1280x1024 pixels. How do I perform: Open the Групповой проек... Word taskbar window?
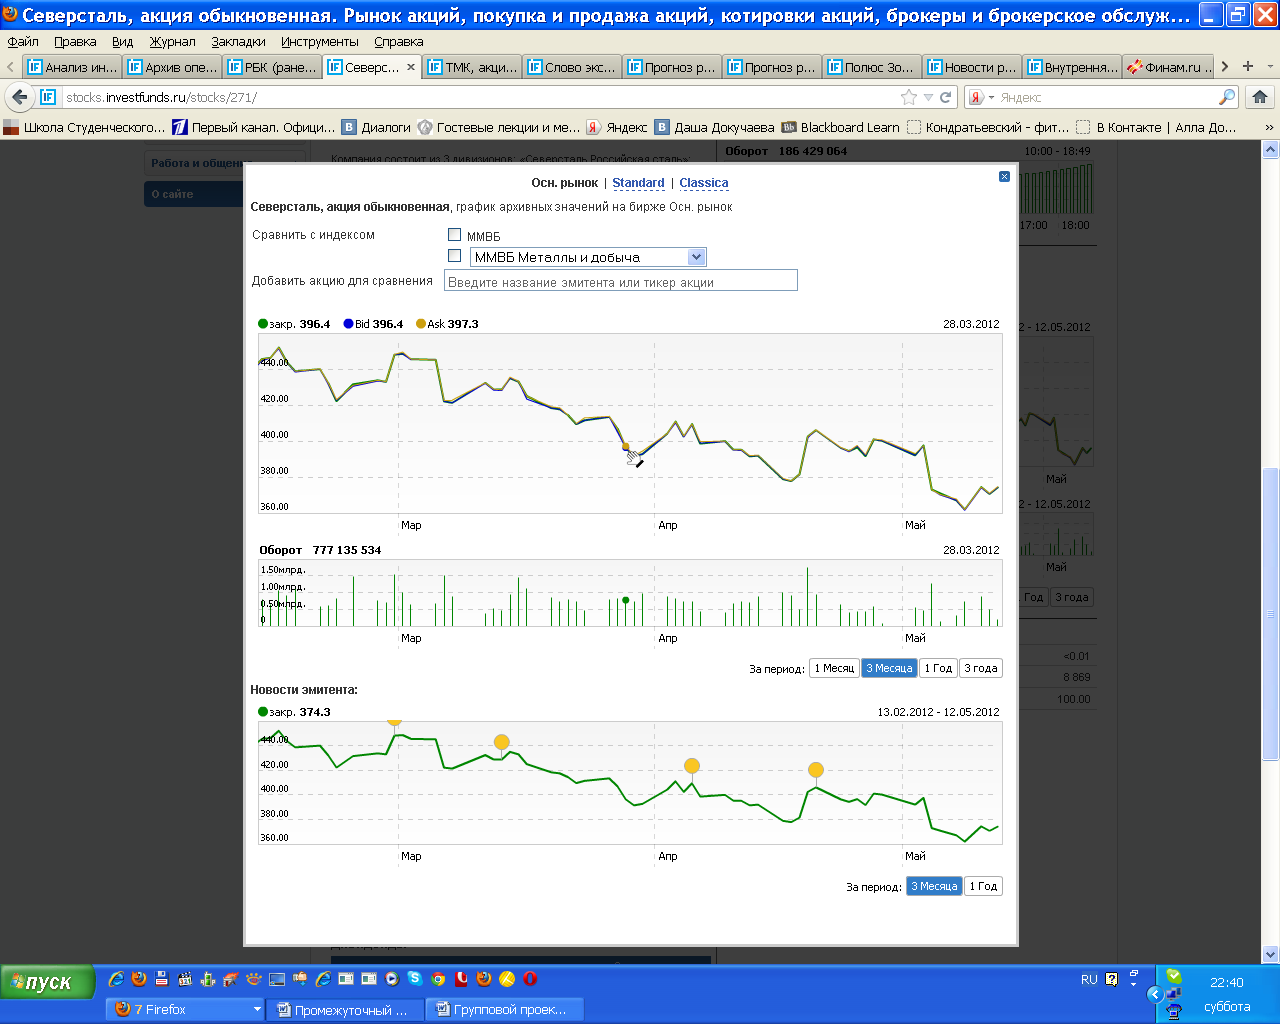505,1009
